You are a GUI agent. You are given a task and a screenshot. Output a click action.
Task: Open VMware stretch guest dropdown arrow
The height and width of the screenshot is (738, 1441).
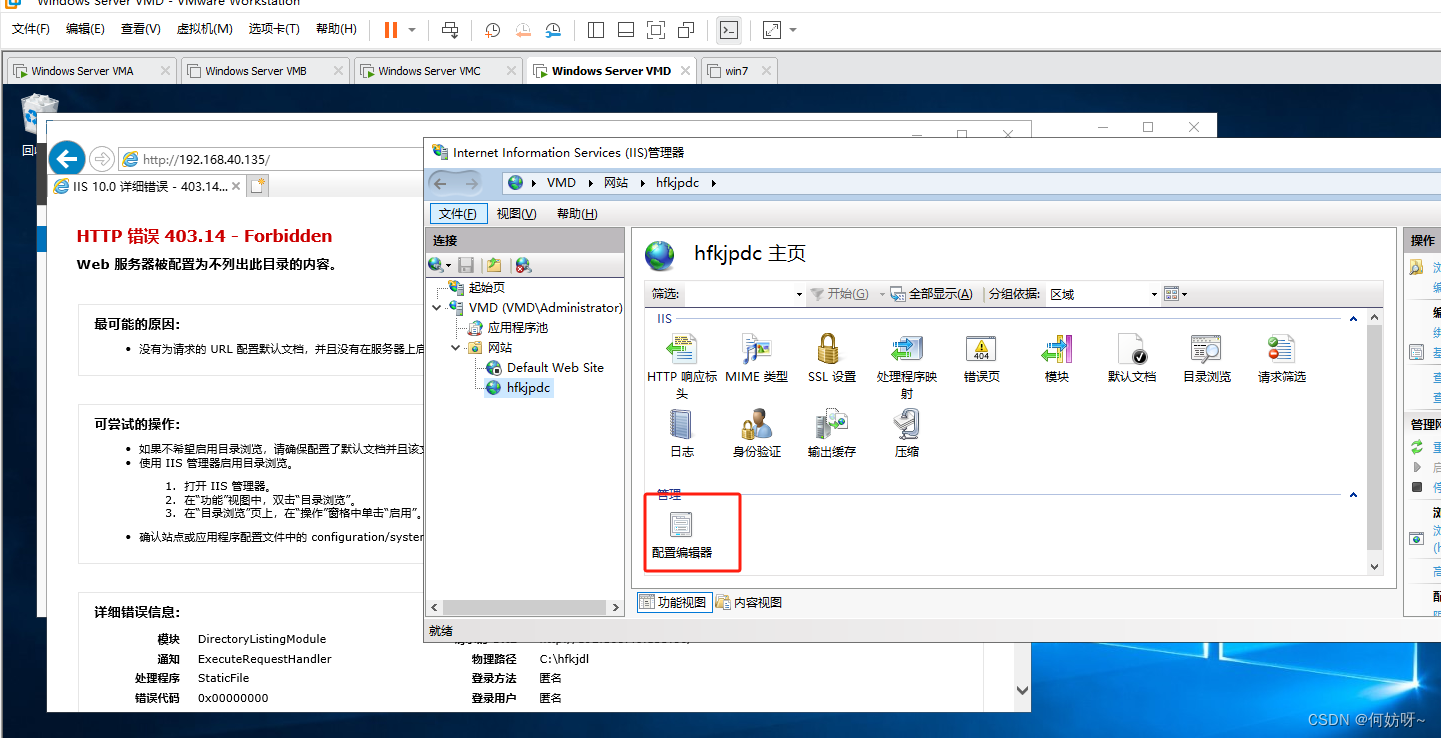pyautogui.click(x=793, y=30)
